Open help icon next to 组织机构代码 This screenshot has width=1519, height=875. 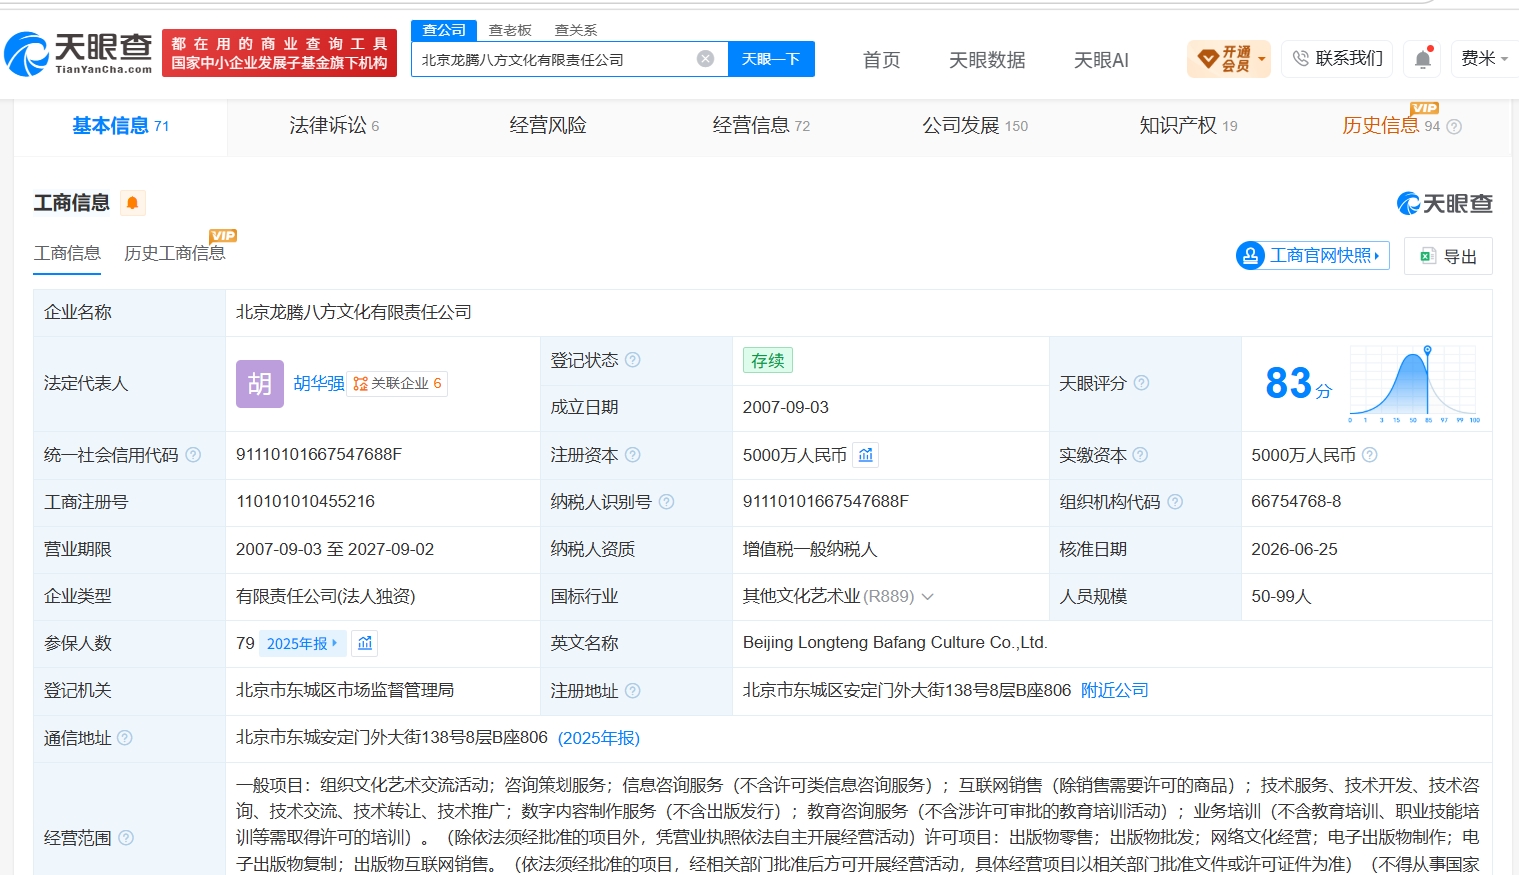coord(1175,502)
